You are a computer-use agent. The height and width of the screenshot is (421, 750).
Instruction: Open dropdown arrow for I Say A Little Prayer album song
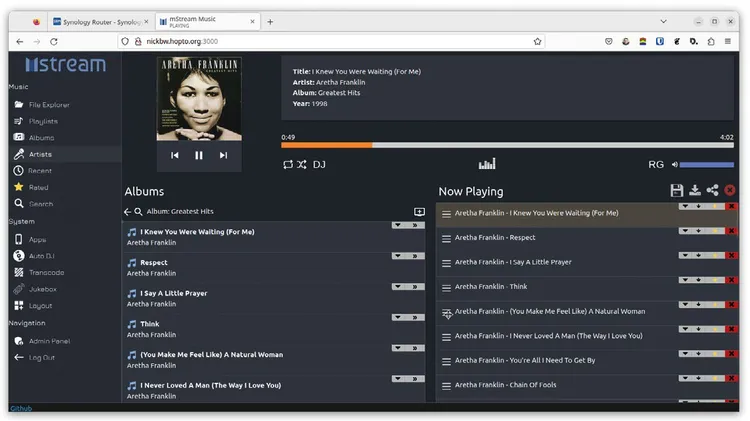click(397, 286)
